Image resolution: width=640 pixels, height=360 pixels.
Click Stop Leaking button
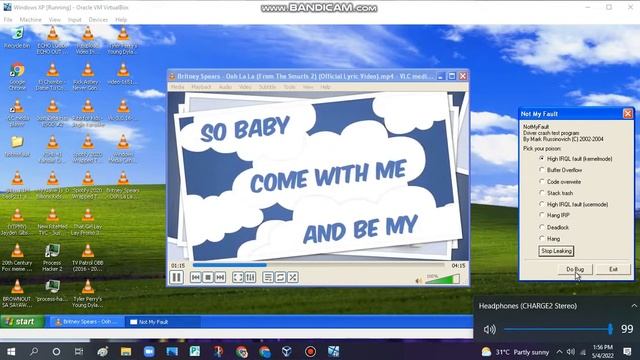point(556,251)
